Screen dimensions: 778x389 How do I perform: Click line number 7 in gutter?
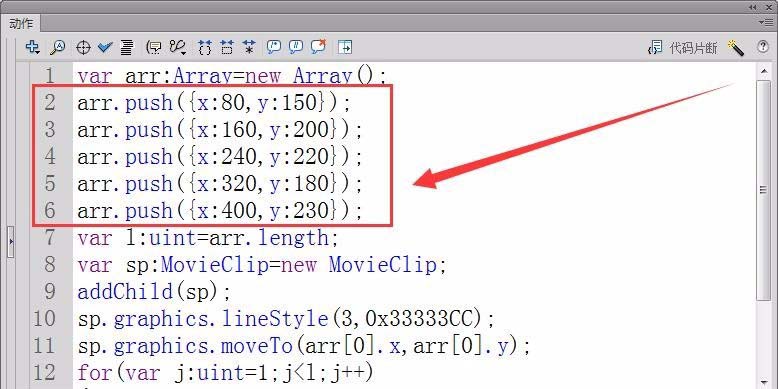pos(50,238)
